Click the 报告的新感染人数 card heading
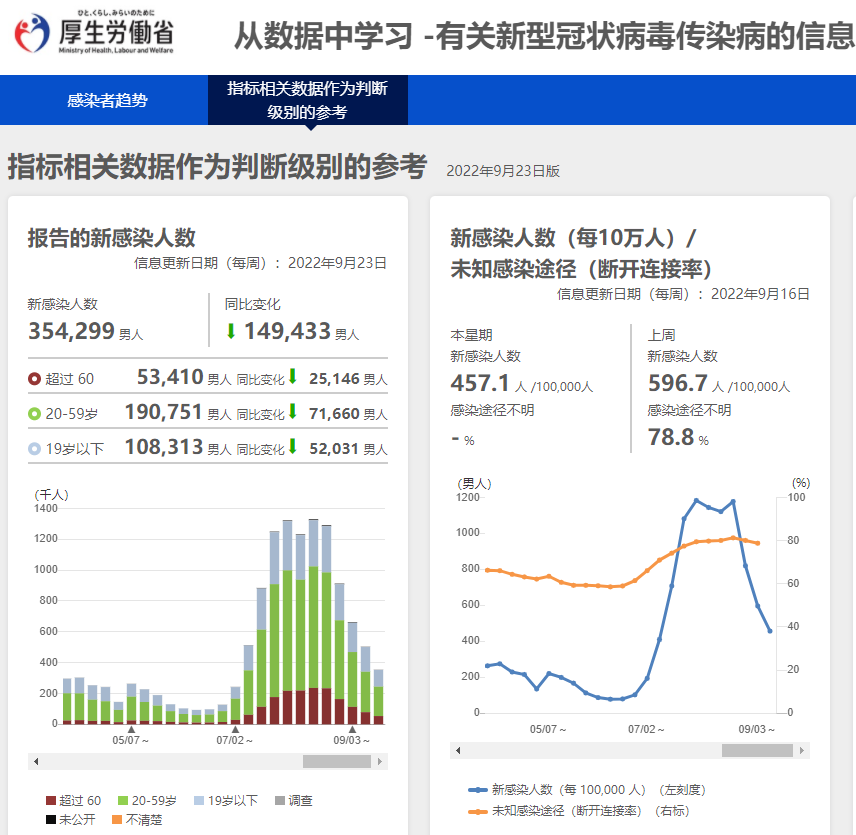Screen dimensions: 856x835 point(111,238)
